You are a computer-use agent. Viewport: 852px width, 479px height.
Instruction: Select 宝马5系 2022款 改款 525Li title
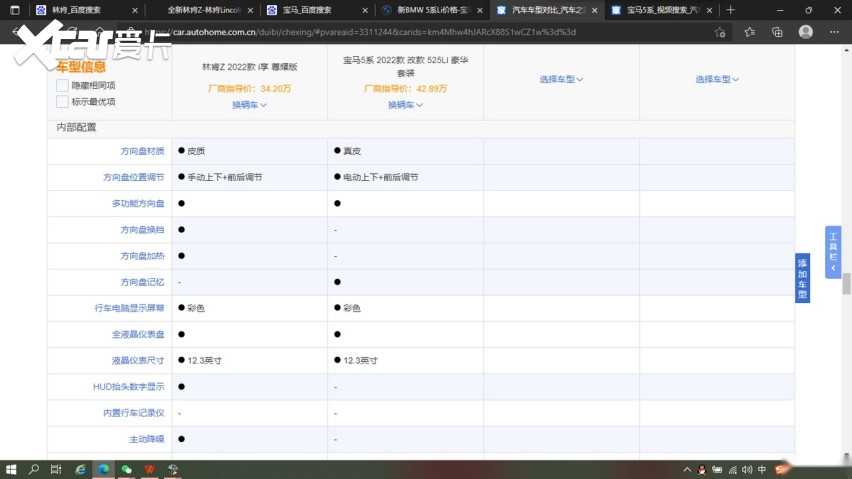[405, 66]
